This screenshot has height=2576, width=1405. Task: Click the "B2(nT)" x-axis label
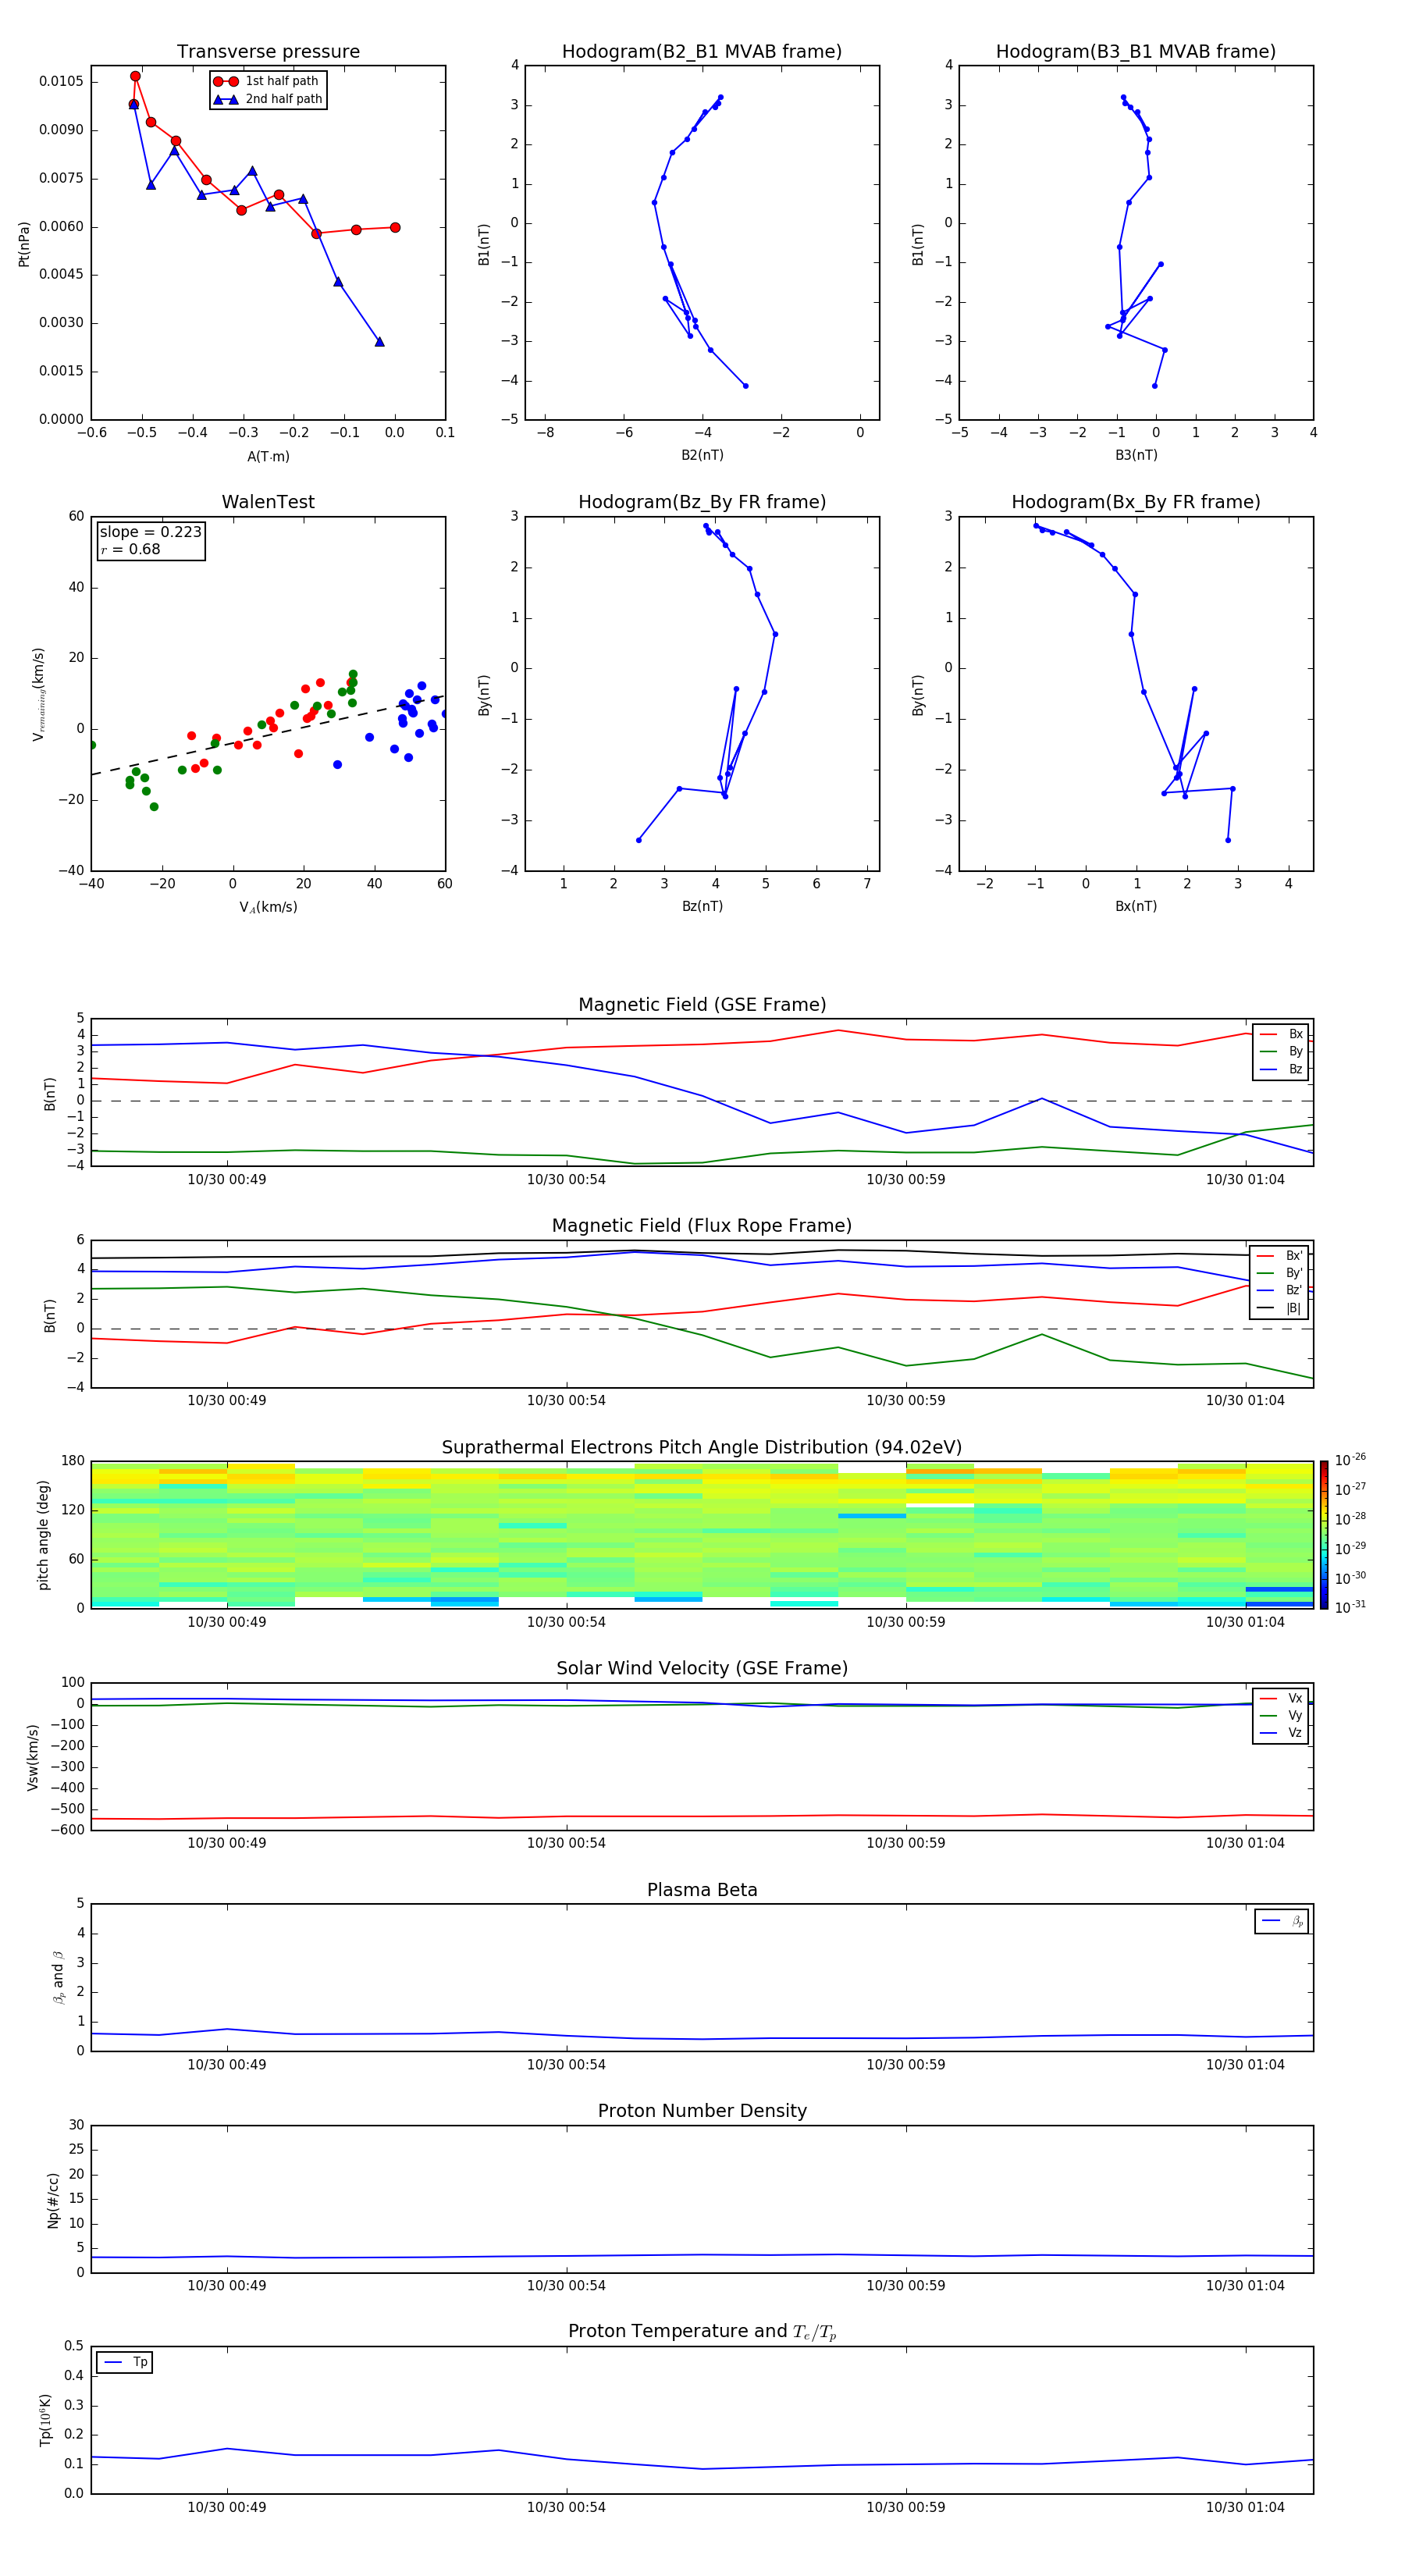tap(702, 456)
